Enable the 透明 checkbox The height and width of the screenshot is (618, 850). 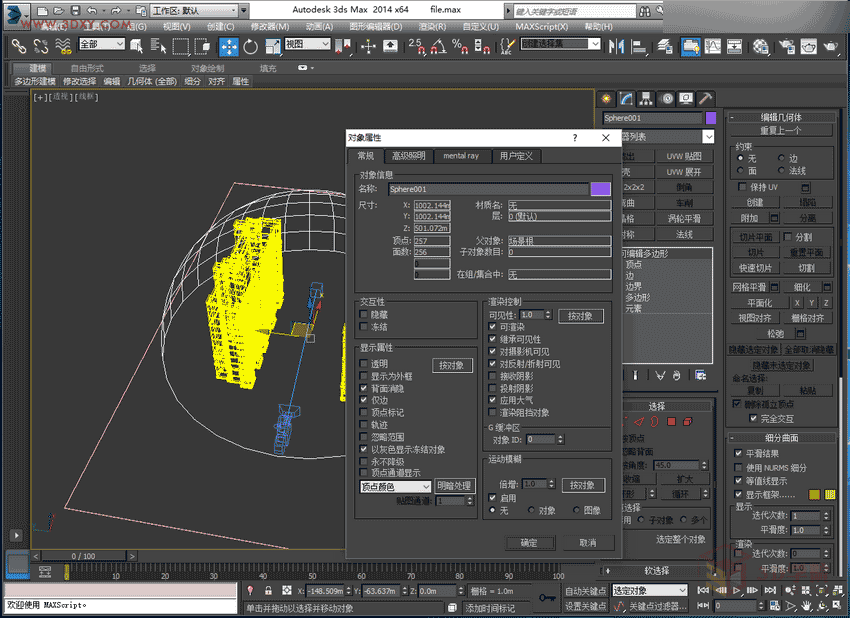coord(364,364)
